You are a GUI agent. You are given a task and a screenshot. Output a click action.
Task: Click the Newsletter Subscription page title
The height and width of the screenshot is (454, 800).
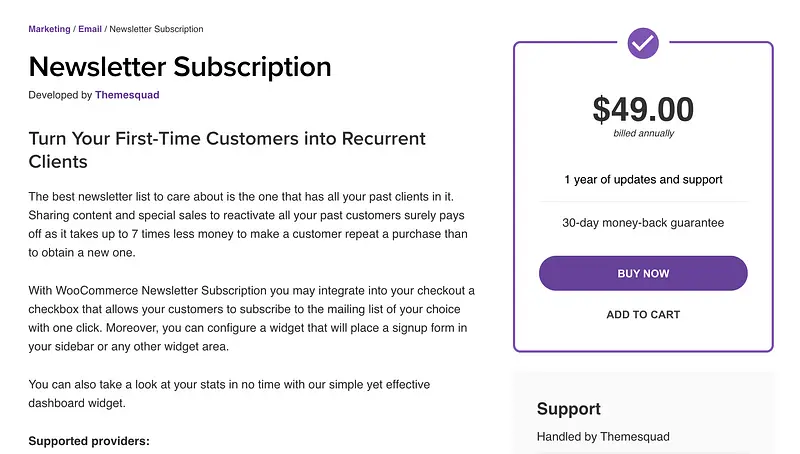(x=180, y=67)
